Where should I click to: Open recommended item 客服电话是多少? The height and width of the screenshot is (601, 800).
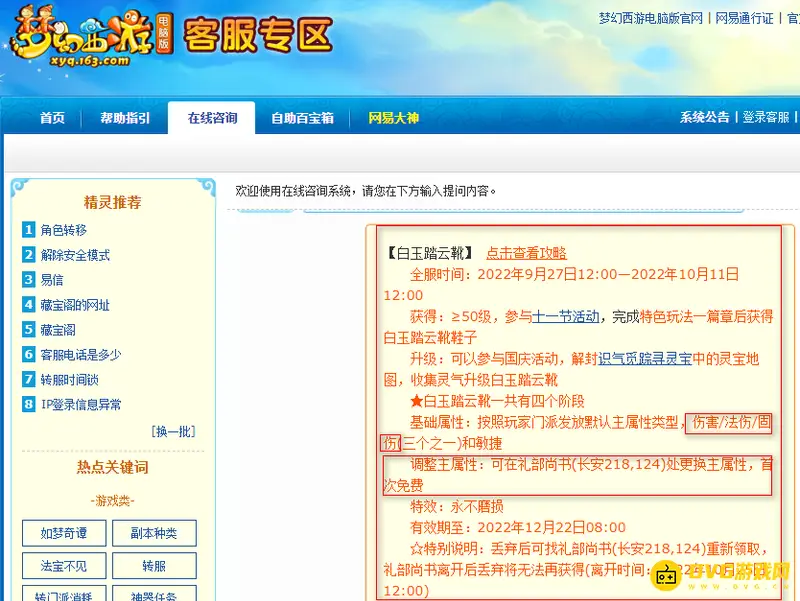[x=81, y=355]
